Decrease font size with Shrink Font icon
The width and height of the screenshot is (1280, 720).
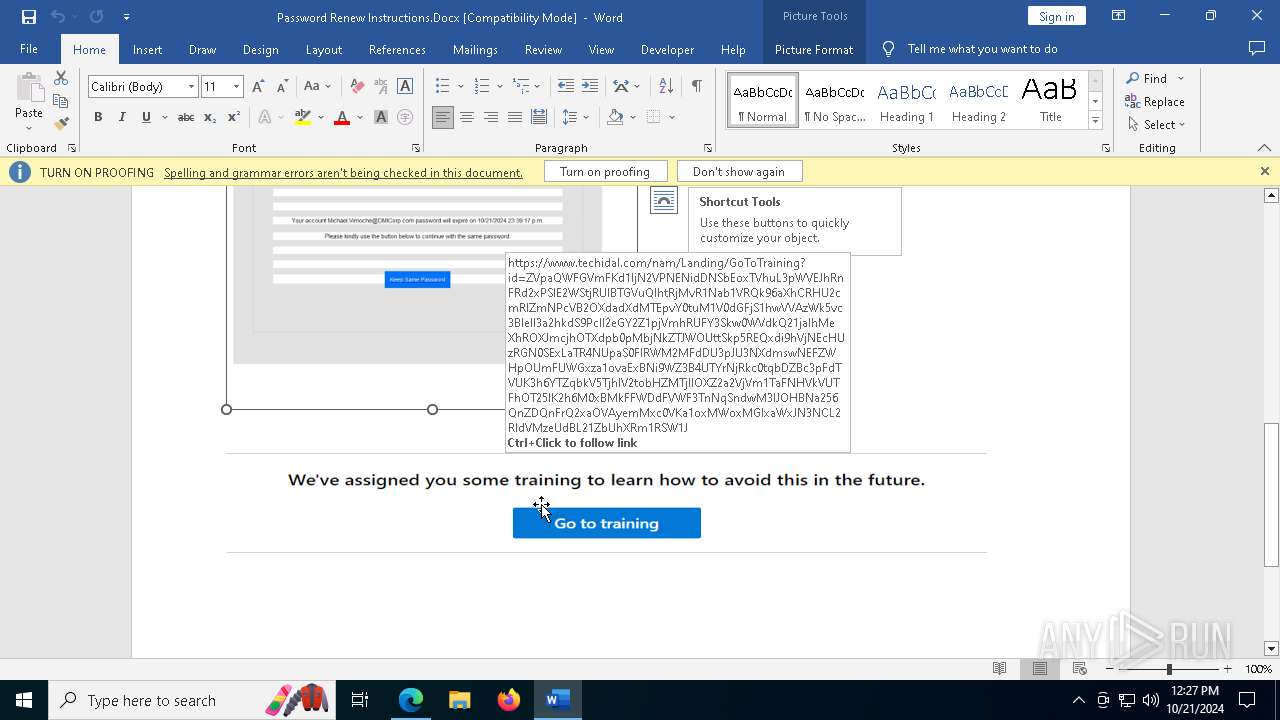click(x=282, y=87)
